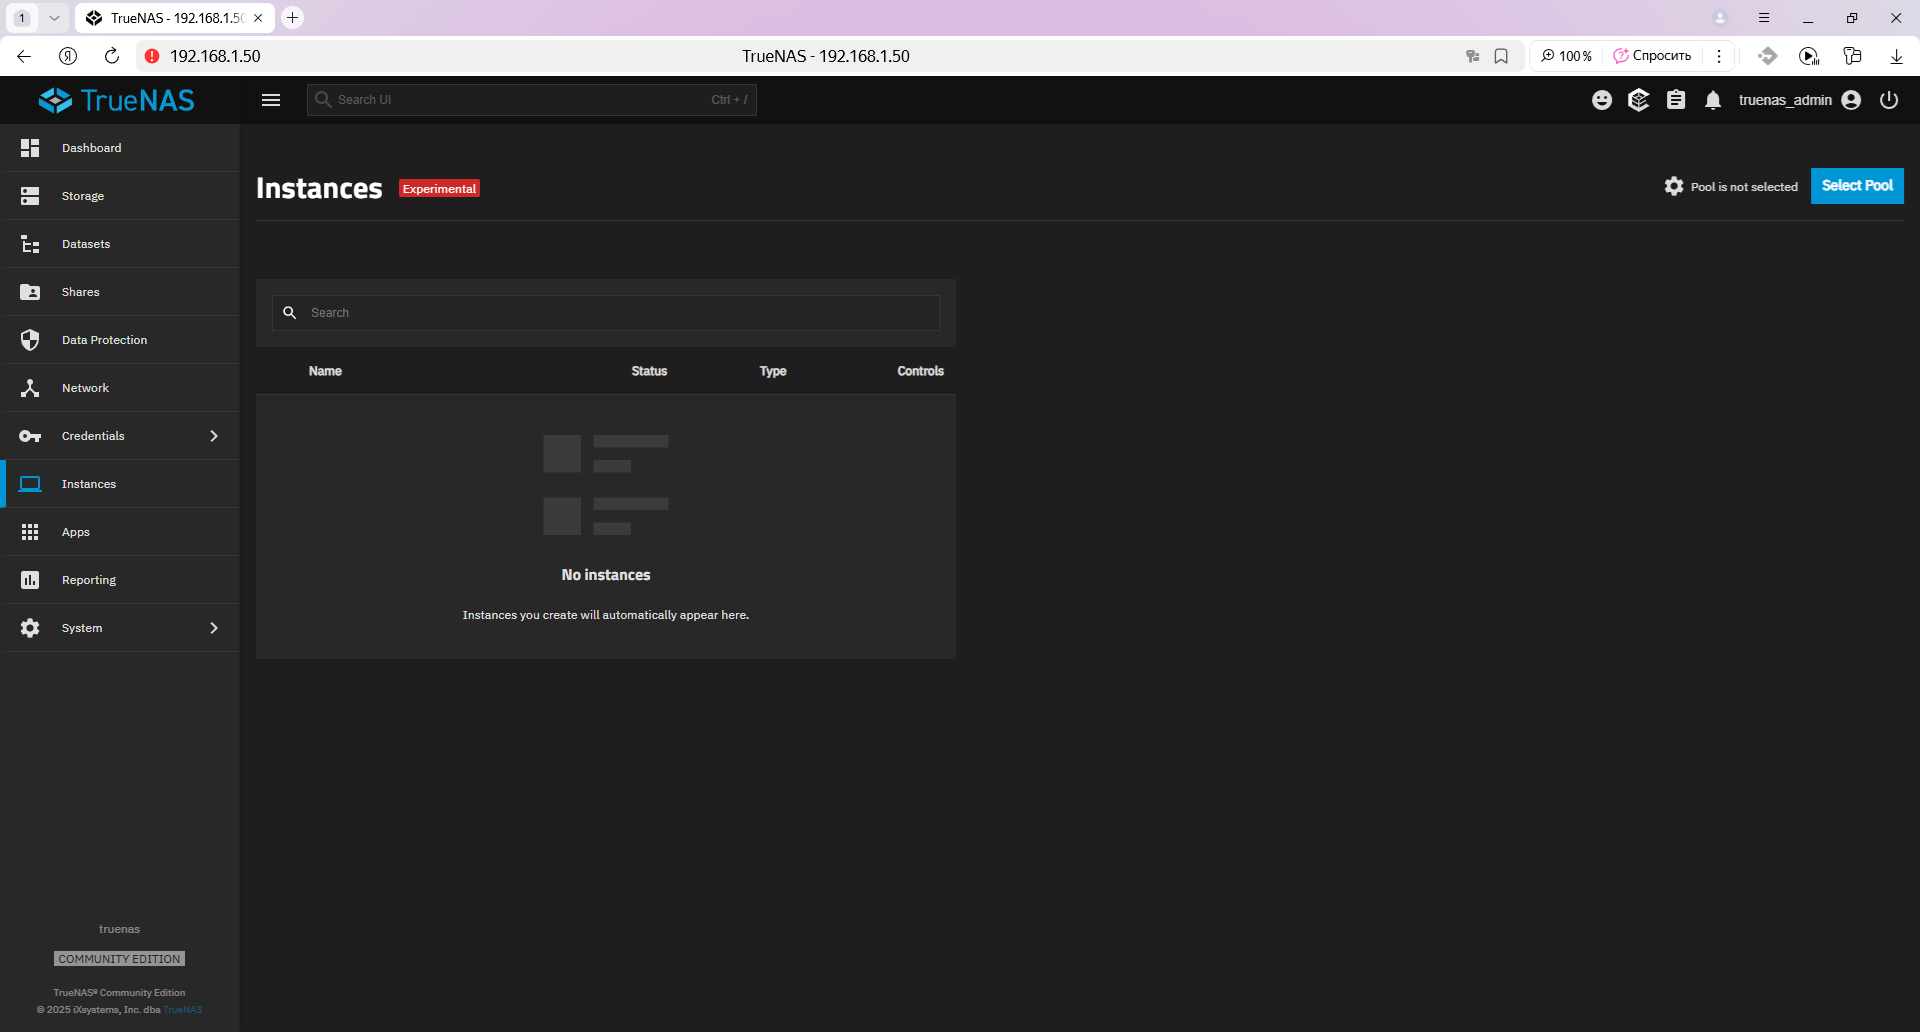Viewport: 1920px width, 1032px height.
Task: Open browser main menu icon
Action: coord(1764,18)
